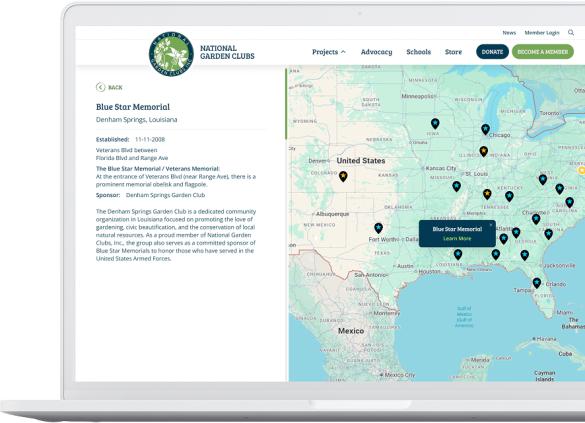Expand the Projects menu chevron
This screenshot has height=423, width=585.
tap(343, 52)
